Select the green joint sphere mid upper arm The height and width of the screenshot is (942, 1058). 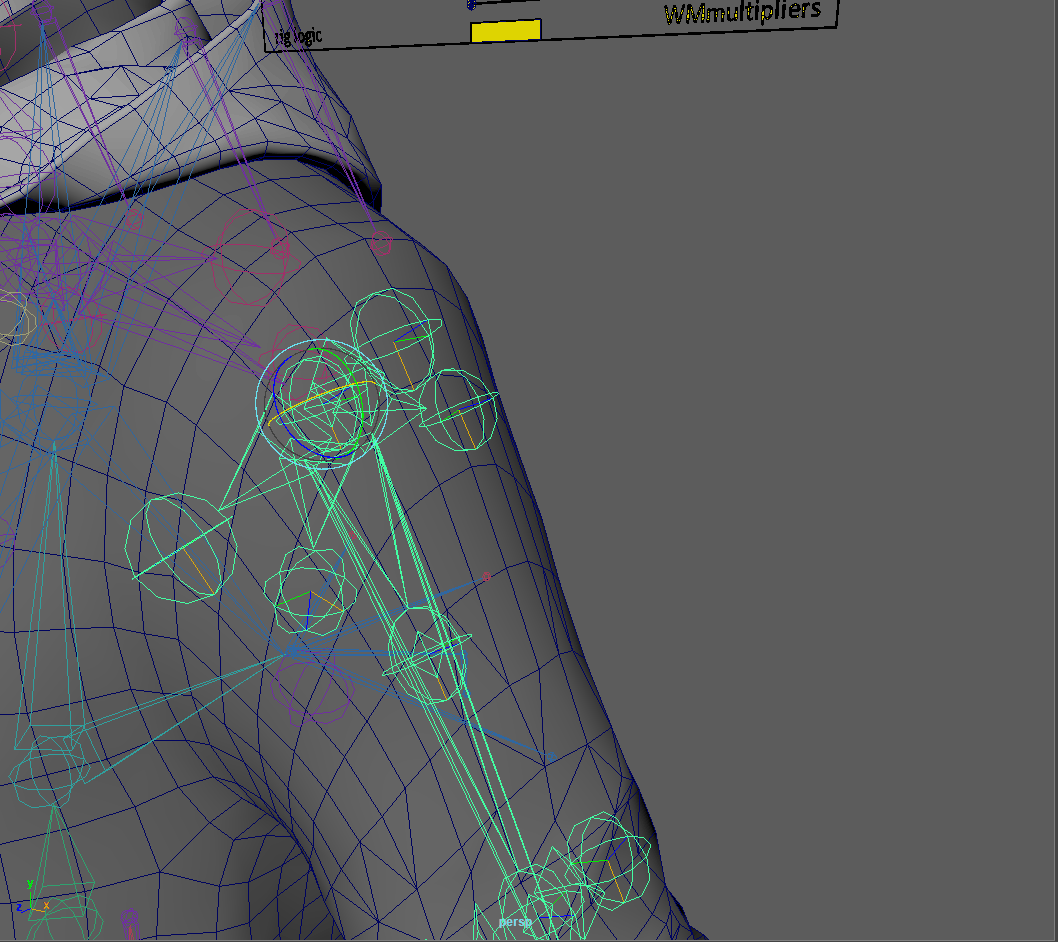click(x=428, y=655)
